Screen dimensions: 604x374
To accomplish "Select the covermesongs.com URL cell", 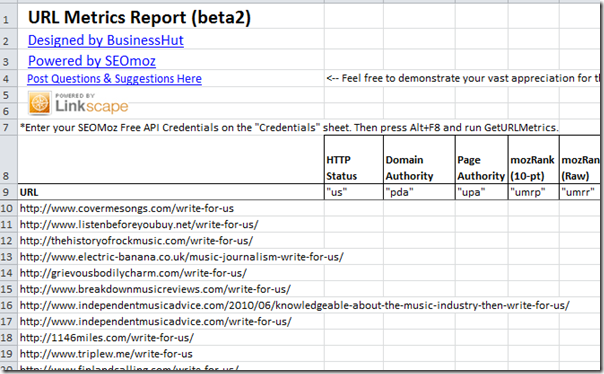I will (x=171, y=208).
